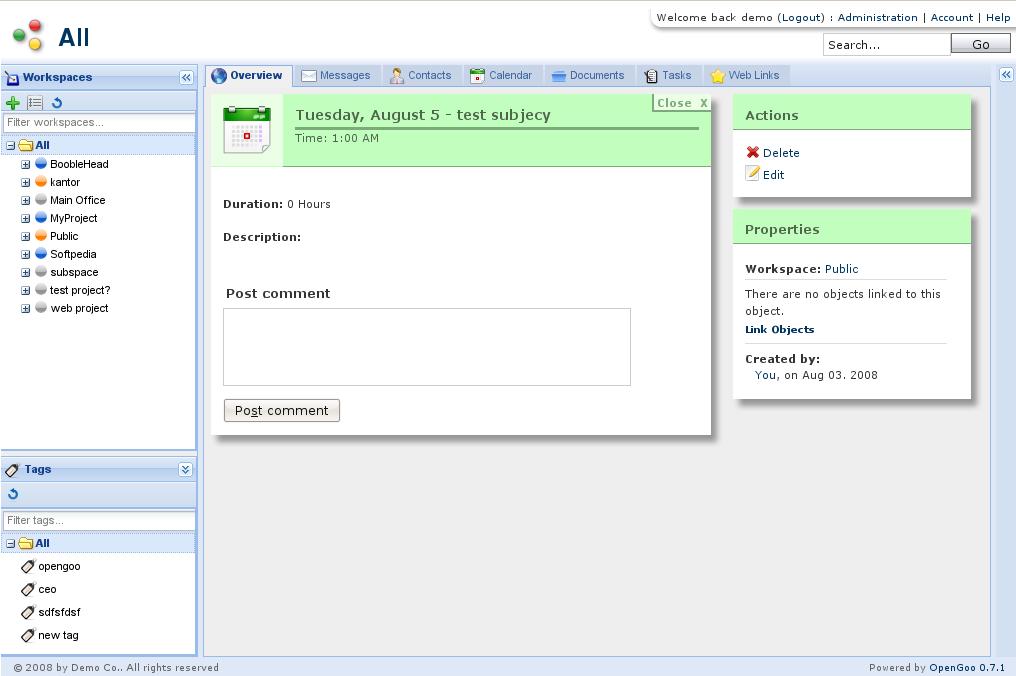
Task: Expand the BoobleHead workspace node
Action: click(x=26, y=164)
